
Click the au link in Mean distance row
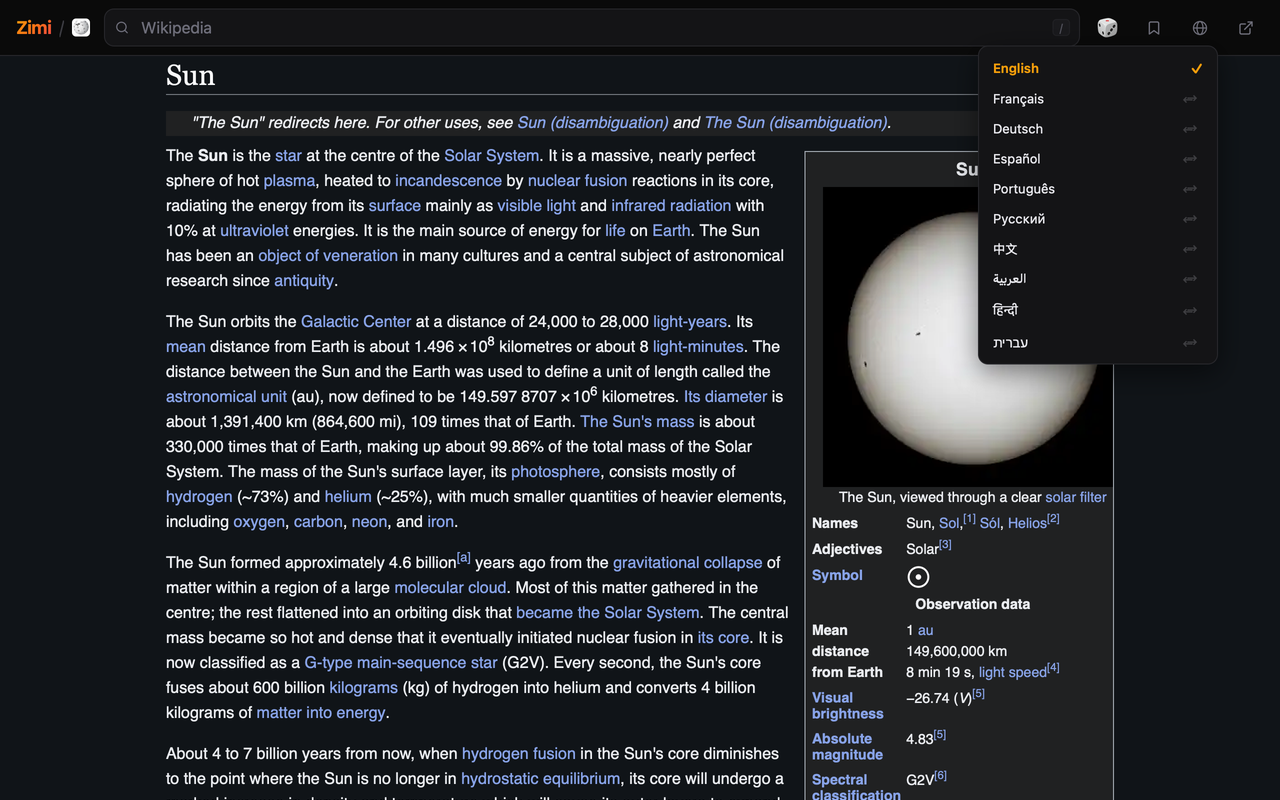[926, 630]
